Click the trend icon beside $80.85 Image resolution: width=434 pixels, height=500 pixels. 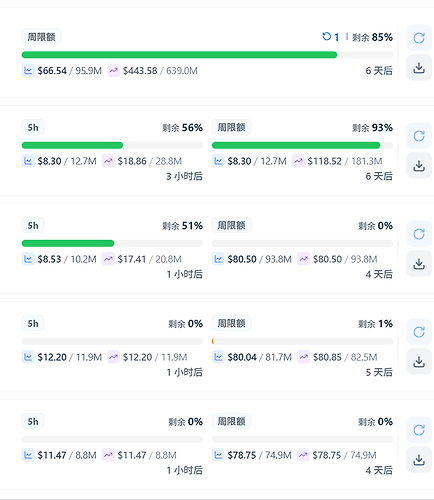(x=303, y=357)
